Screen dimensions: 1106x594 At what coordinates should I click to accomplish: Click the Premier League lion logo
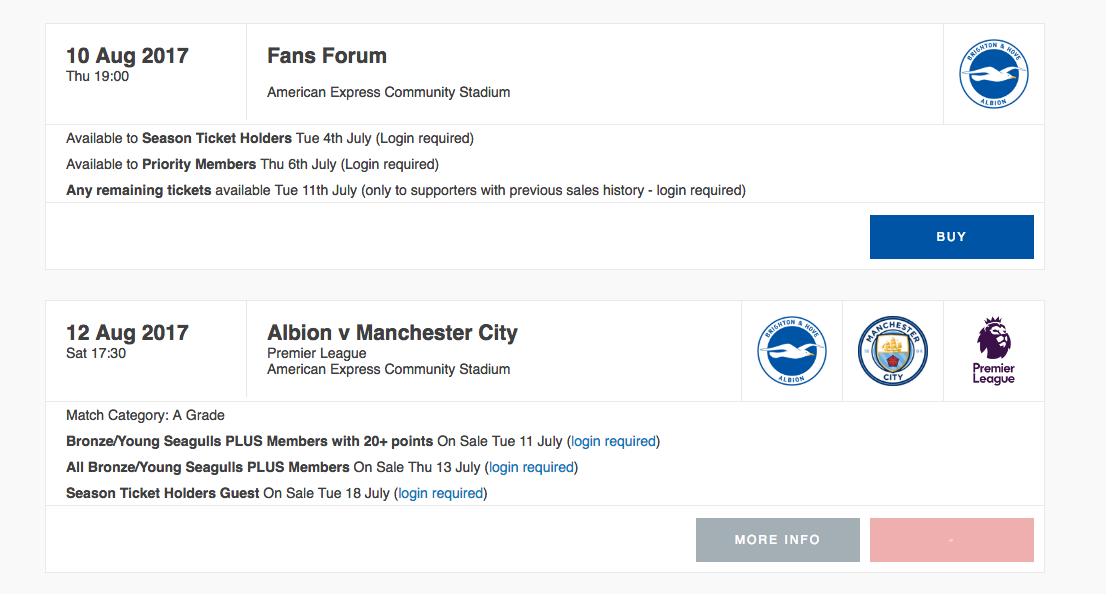(993, 351)
